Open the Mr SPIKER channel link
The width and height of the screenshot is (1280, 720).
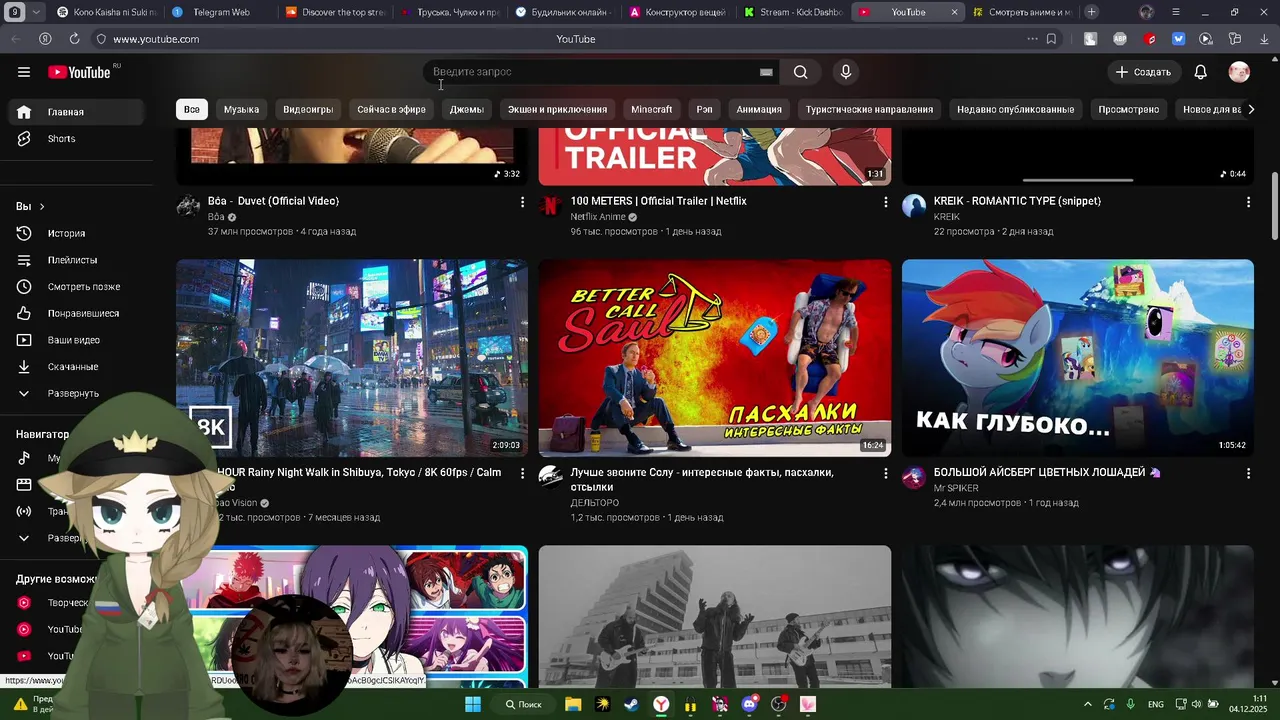[956, 488]
